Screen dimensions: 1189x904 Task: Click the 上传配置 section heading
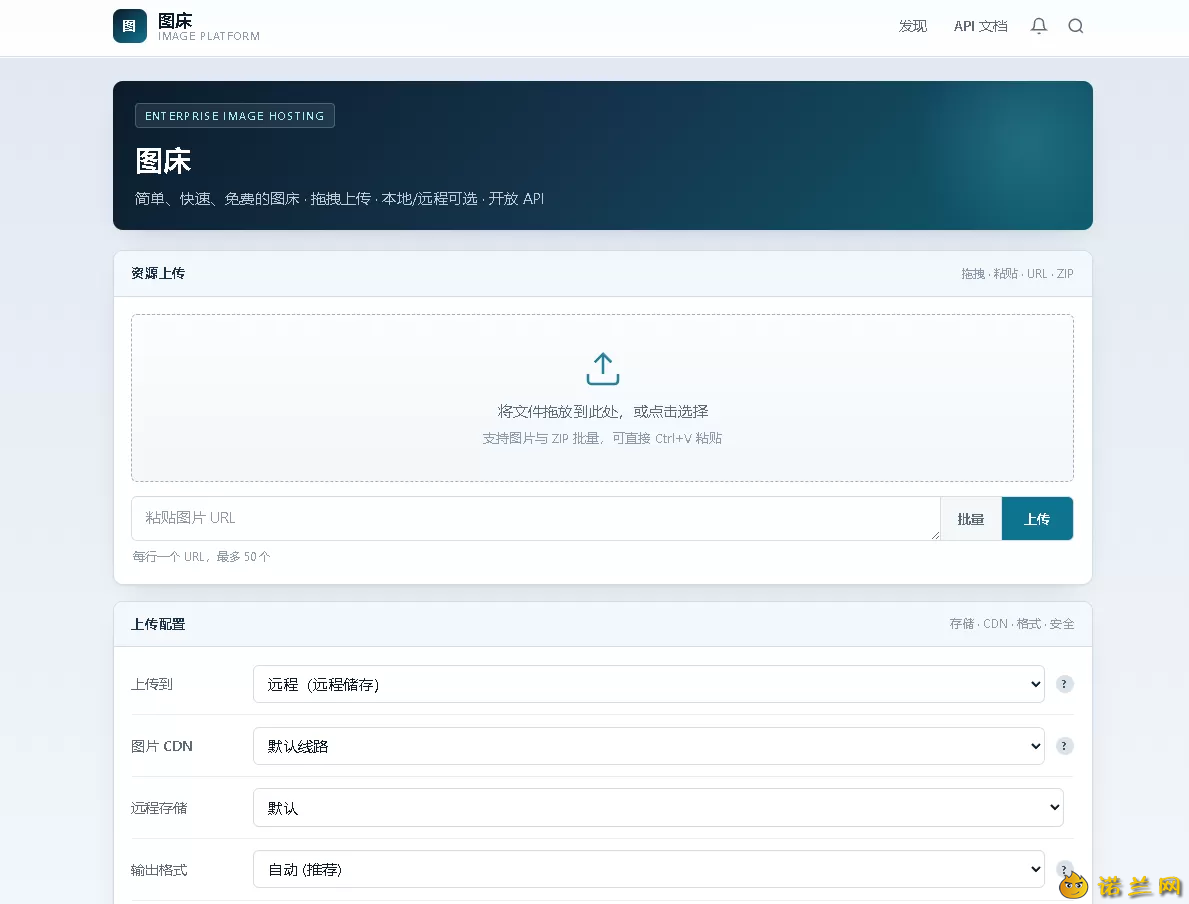pyautogui.click(x=158, y=624)
